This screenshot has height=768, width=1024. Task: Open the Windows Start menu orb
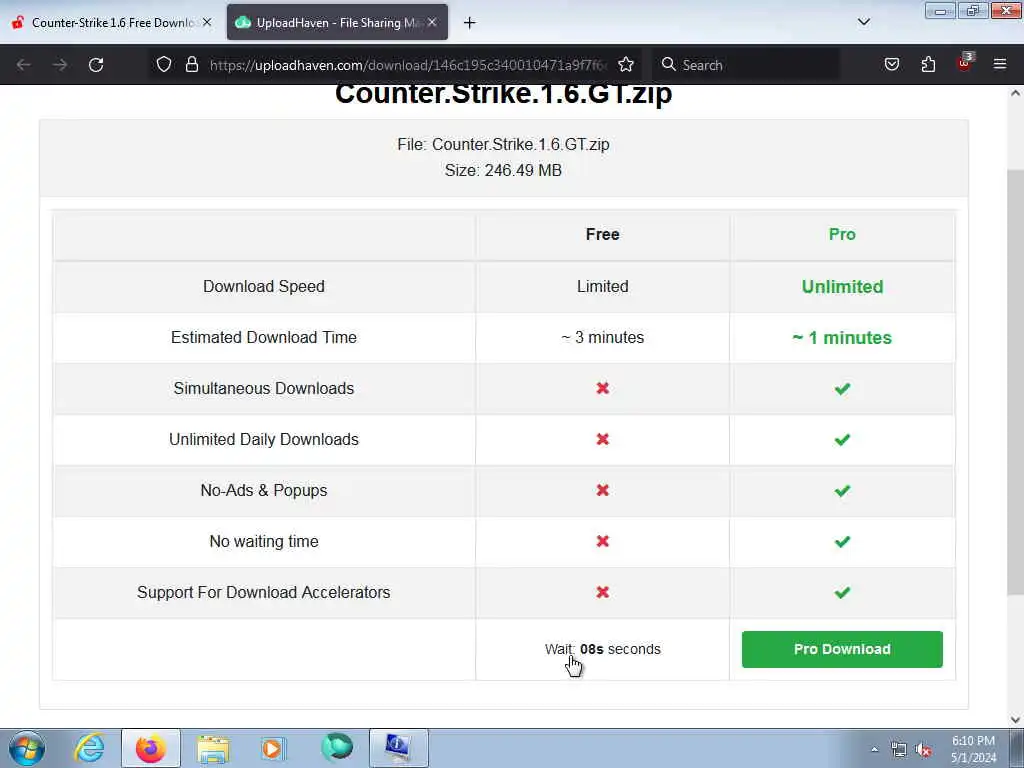[27, 748]
